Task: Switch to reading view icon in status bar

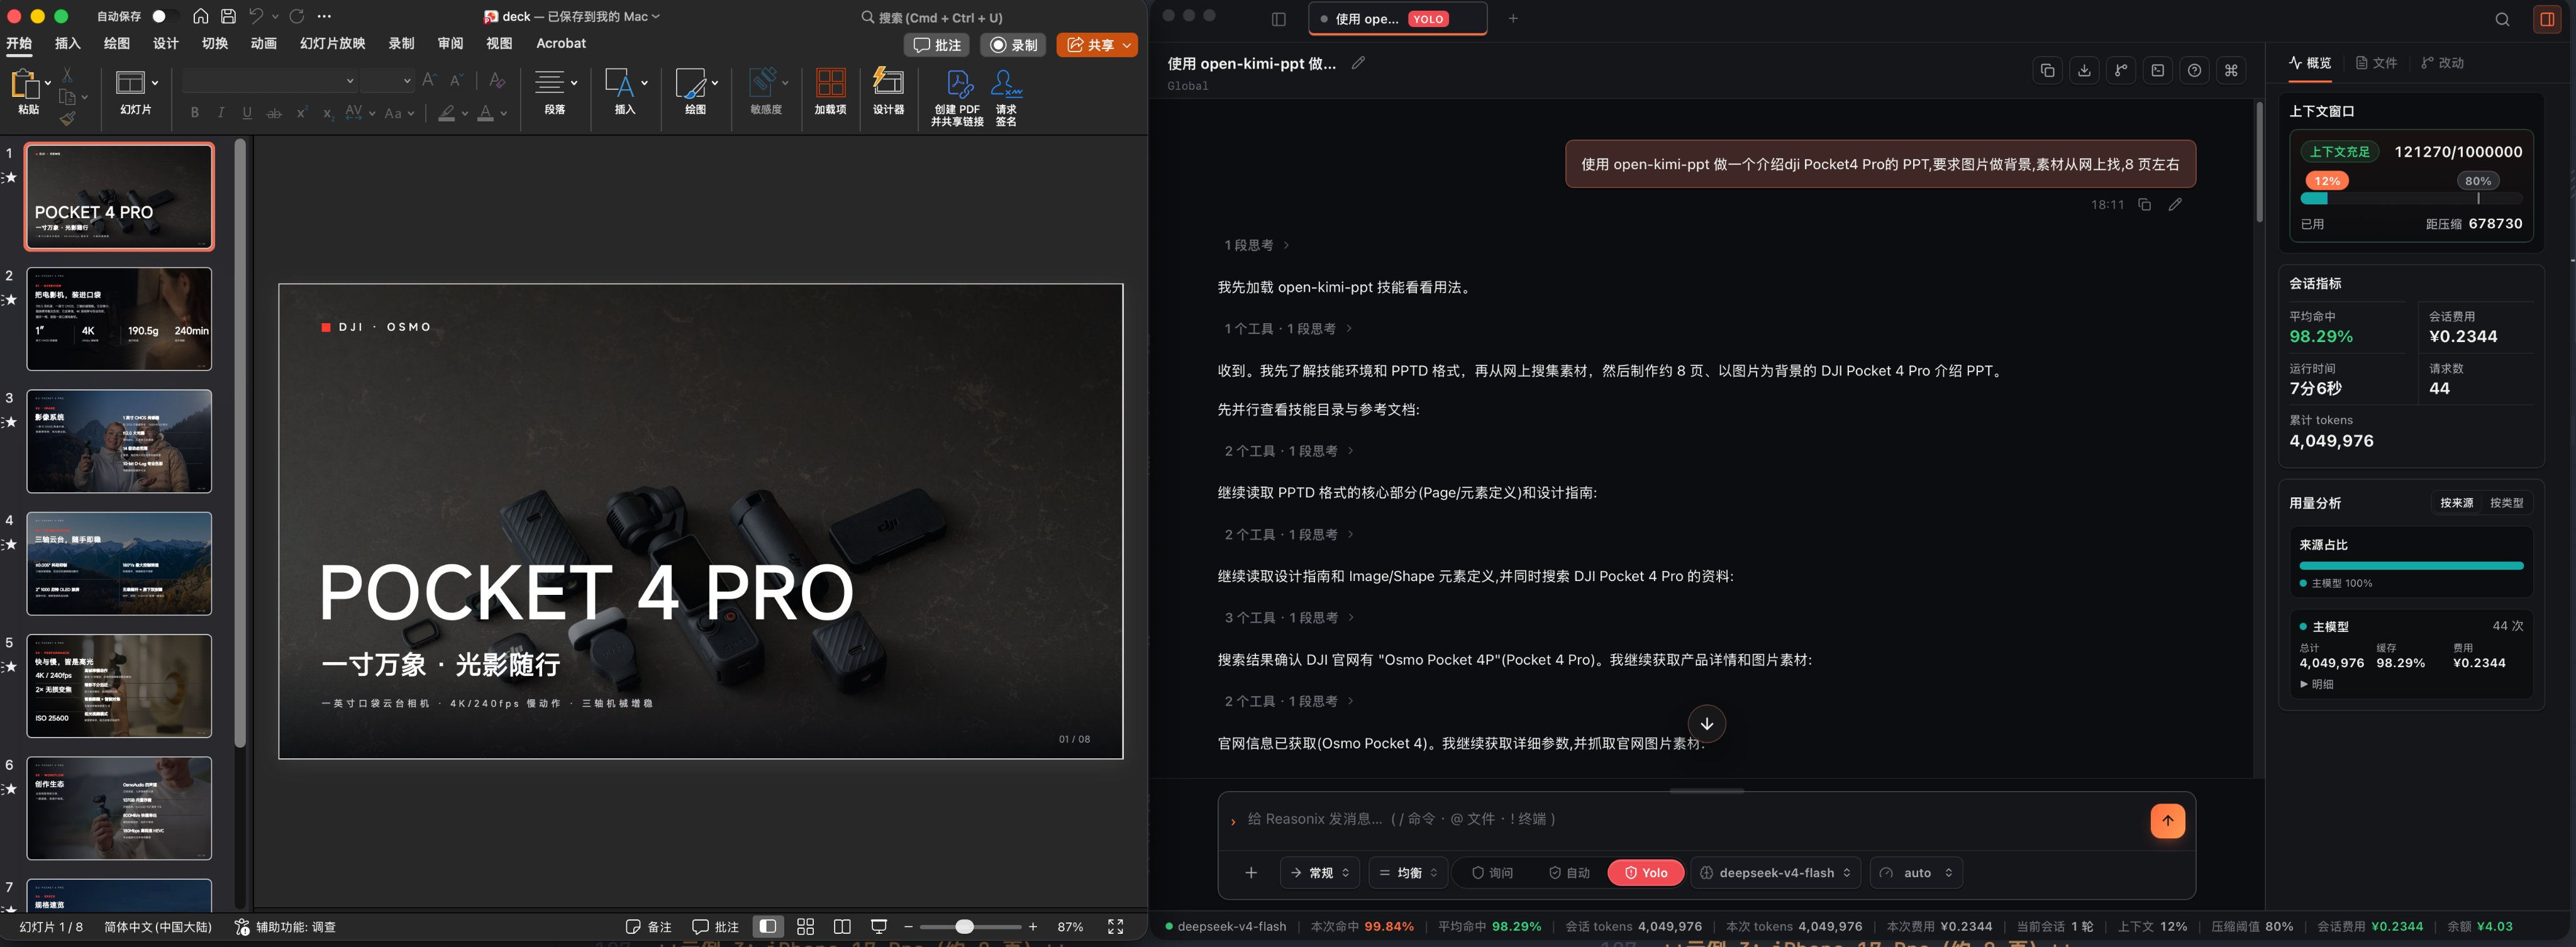Action: tap(842, 927)
